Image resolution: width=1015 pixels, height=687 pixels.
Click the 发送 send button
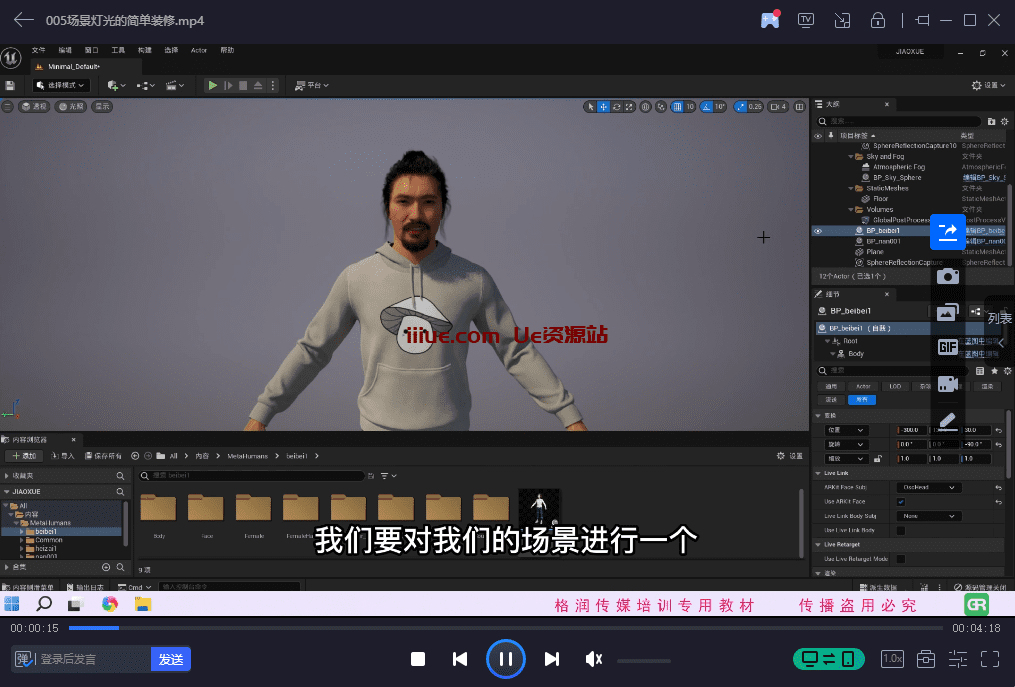click(171, 659)
